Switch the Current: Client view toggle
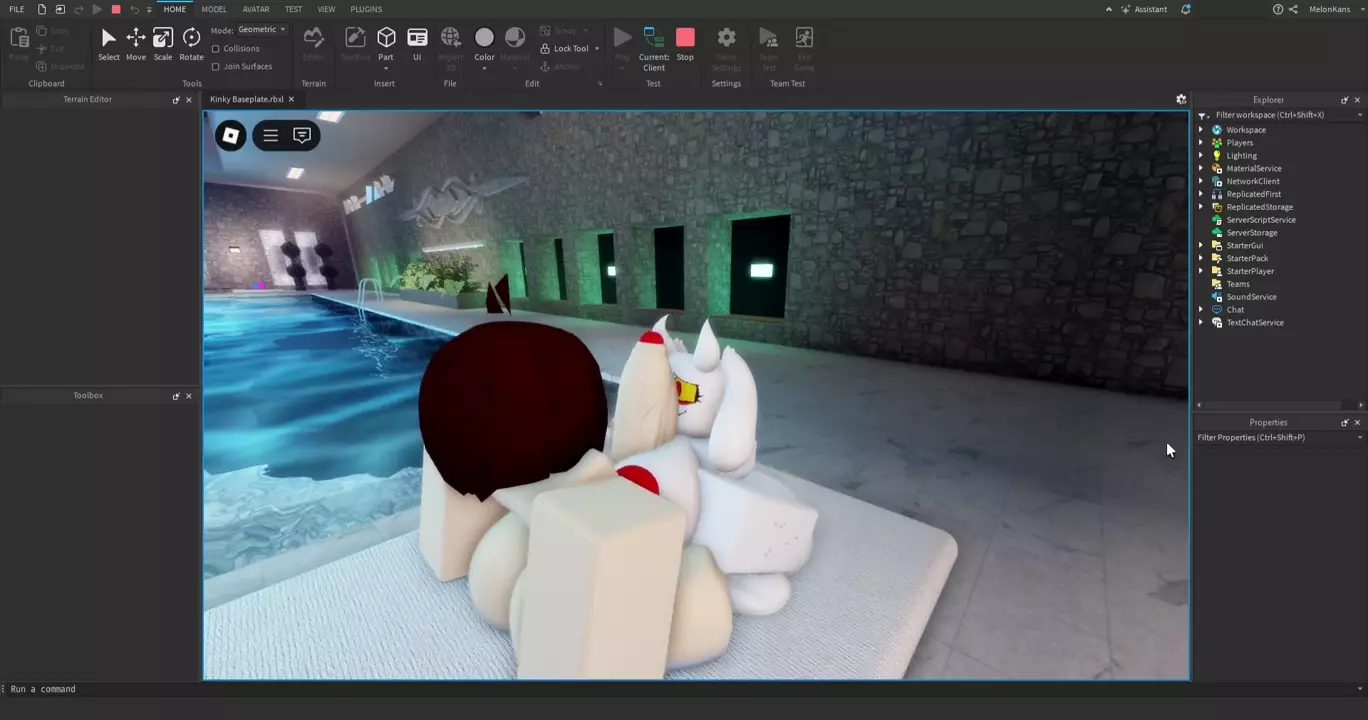 654,46
